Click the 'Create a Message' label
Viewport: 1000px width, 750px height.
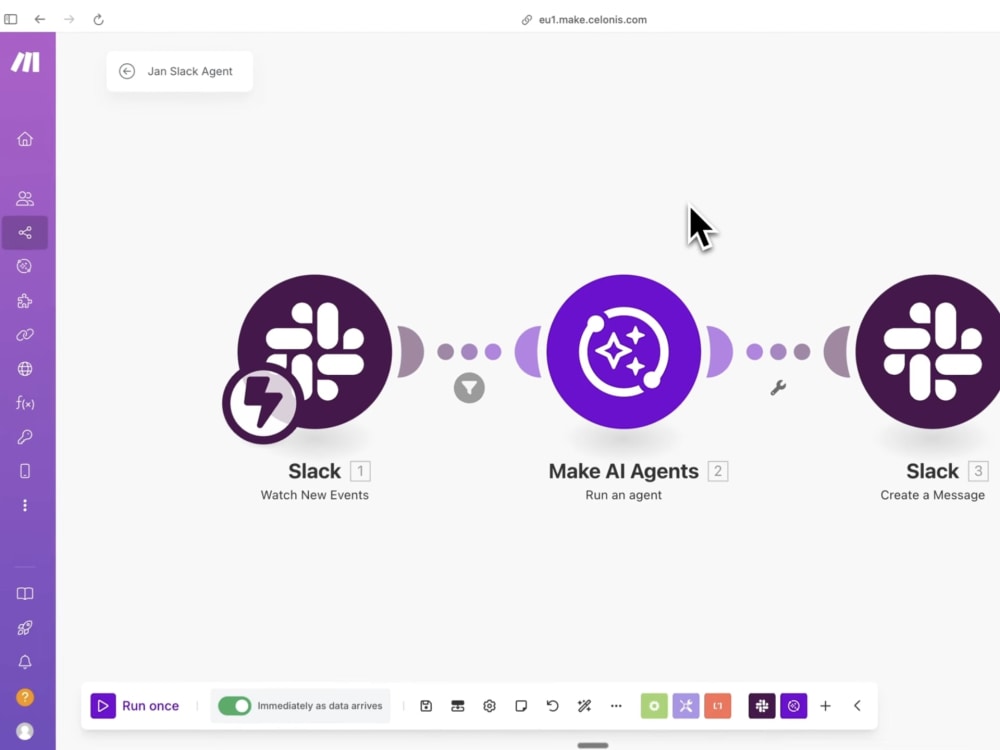(932, 495)
